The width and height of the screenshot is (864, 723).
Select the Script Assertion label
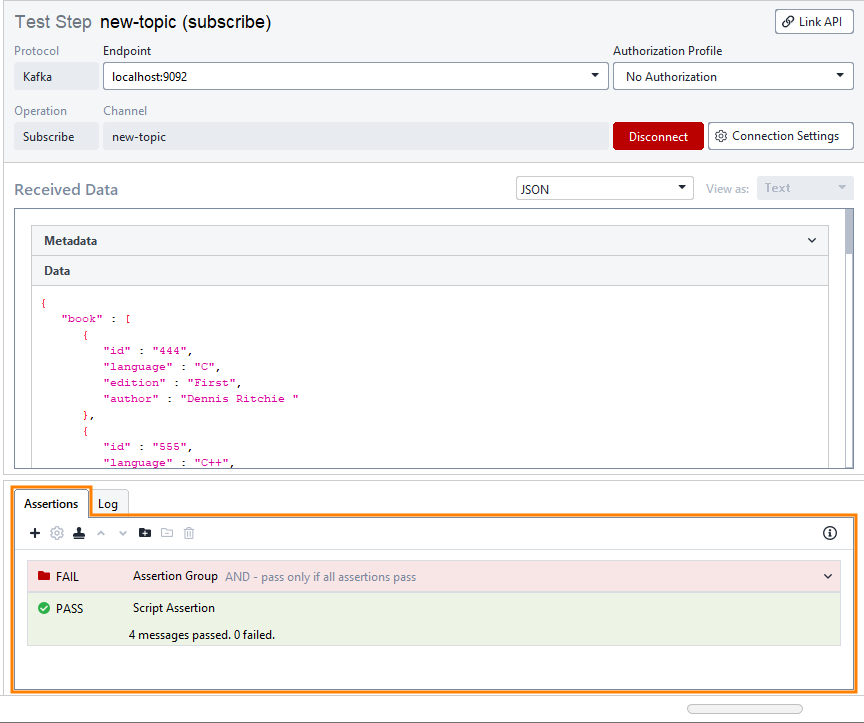pyautogui.click(x=174, y=608)
